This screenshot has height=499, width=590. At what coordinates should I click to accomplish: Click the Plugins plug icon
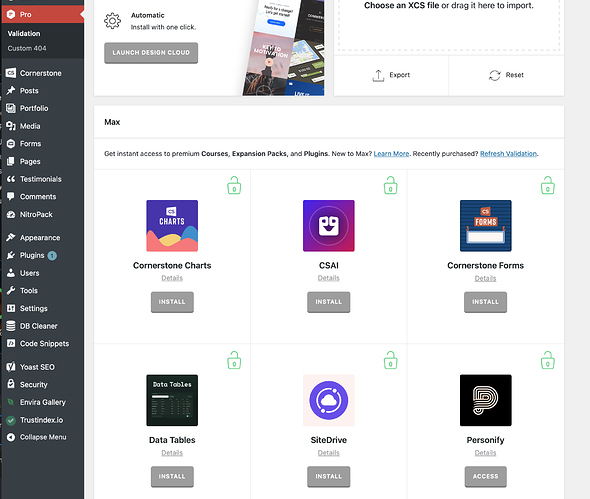click(x=11, y=255)
